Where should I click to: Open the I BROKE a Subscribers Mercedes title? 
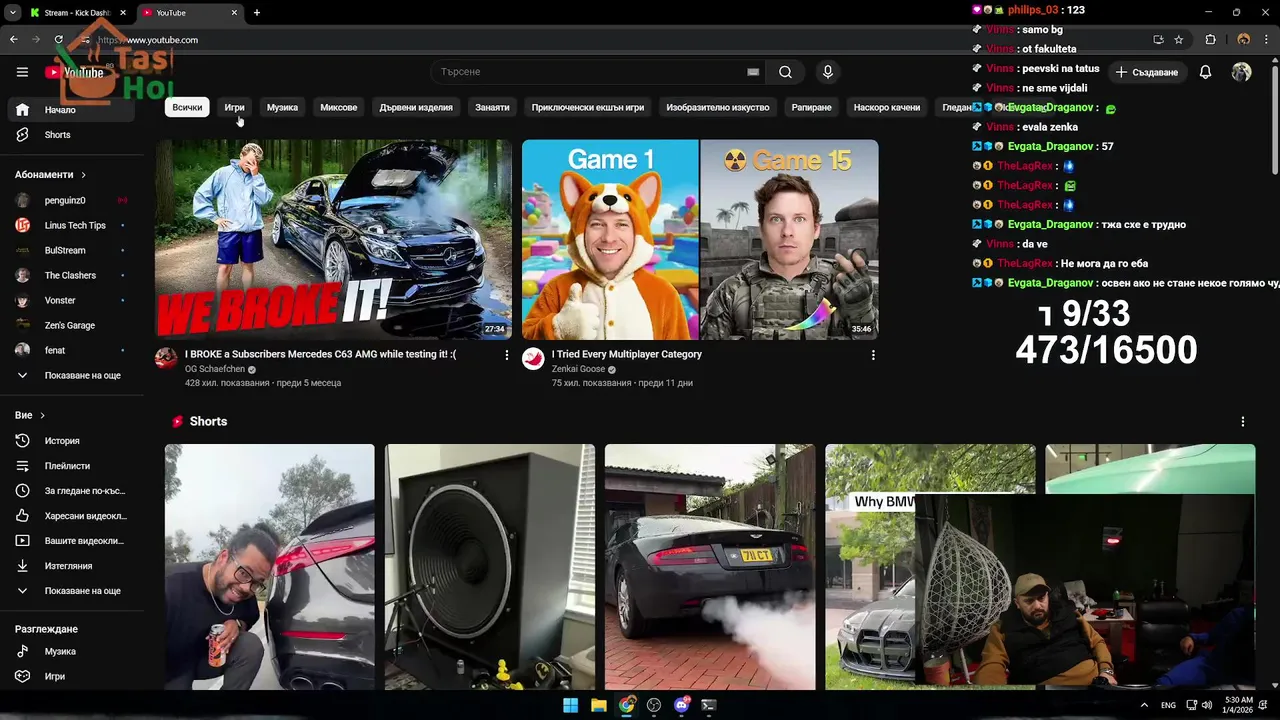[x=320, y=354]
